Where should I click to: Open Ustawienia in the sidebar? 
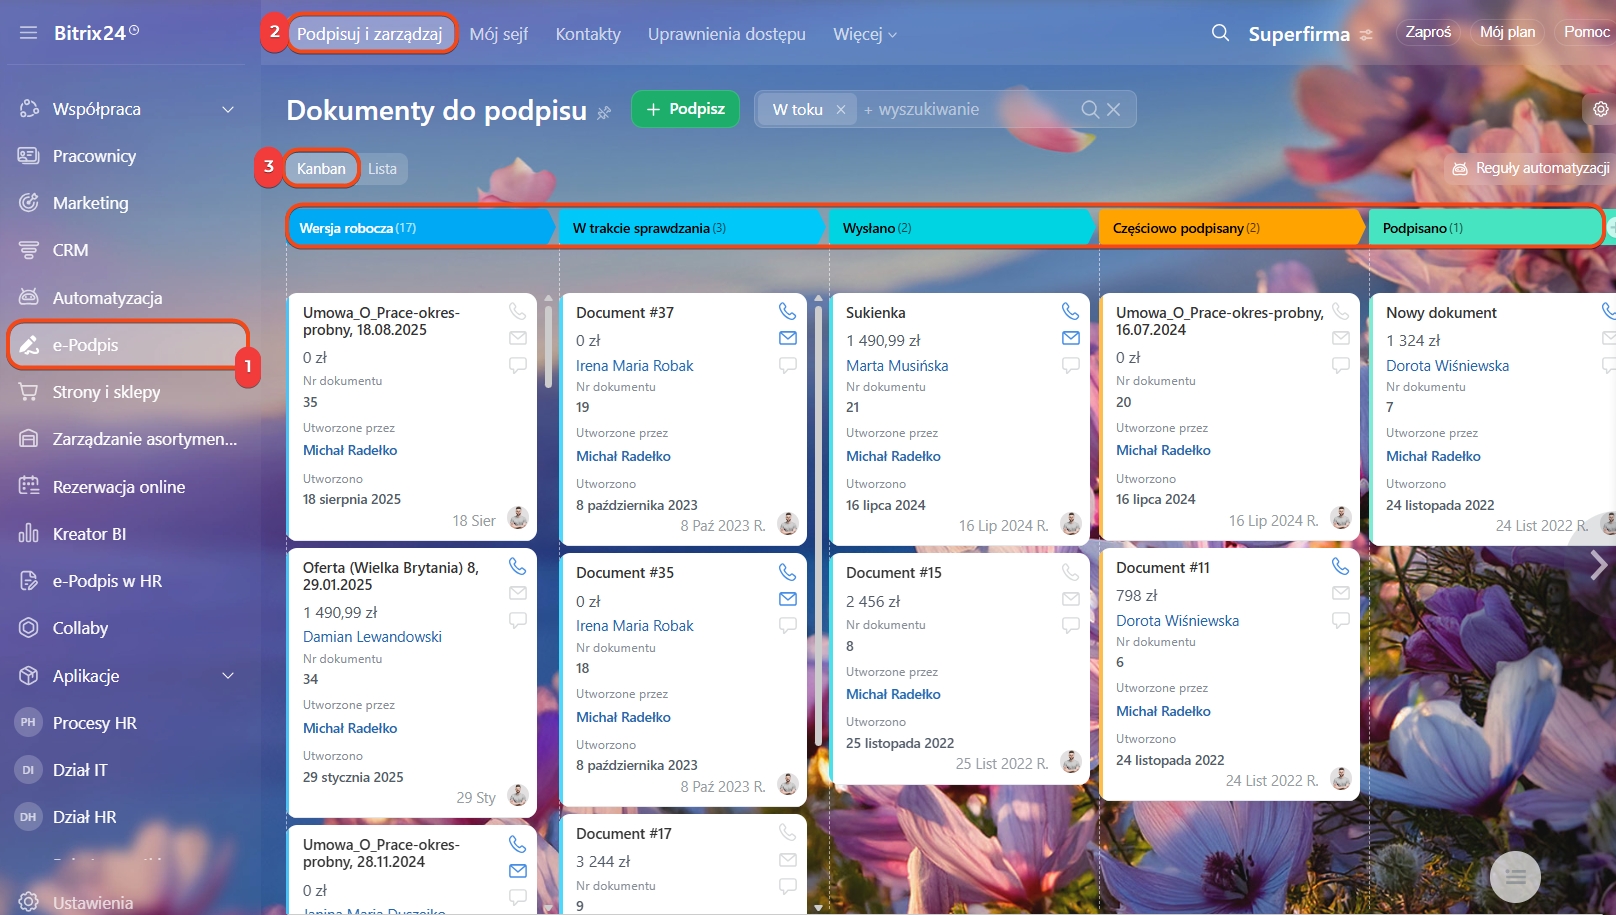click(x=92, y=903)
